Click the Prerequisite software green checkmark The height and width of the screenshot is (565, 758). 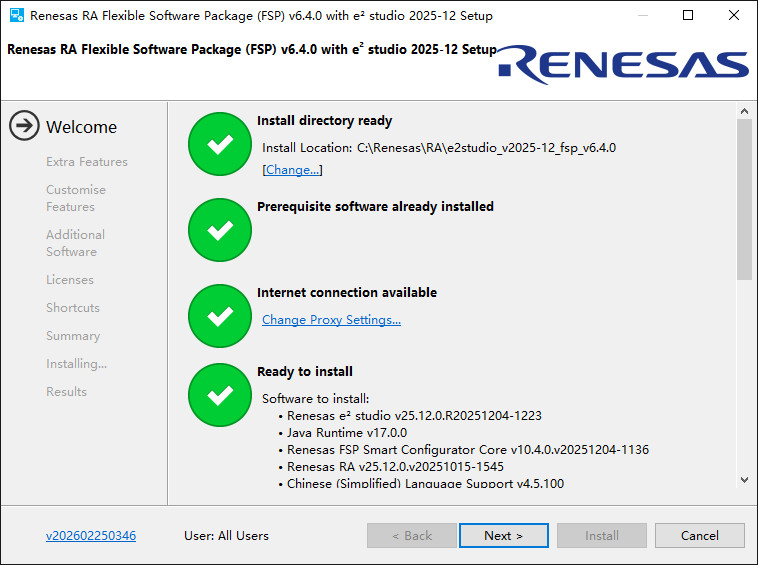point(220,230)
